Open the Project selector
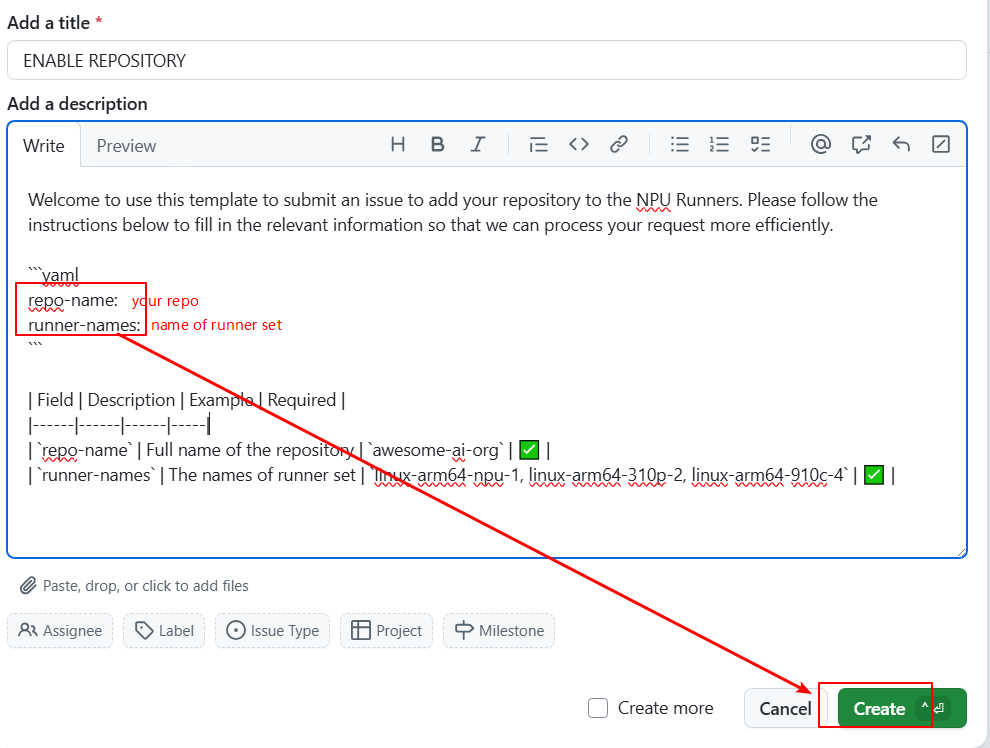The image size is (990, 748). [386, 631]
